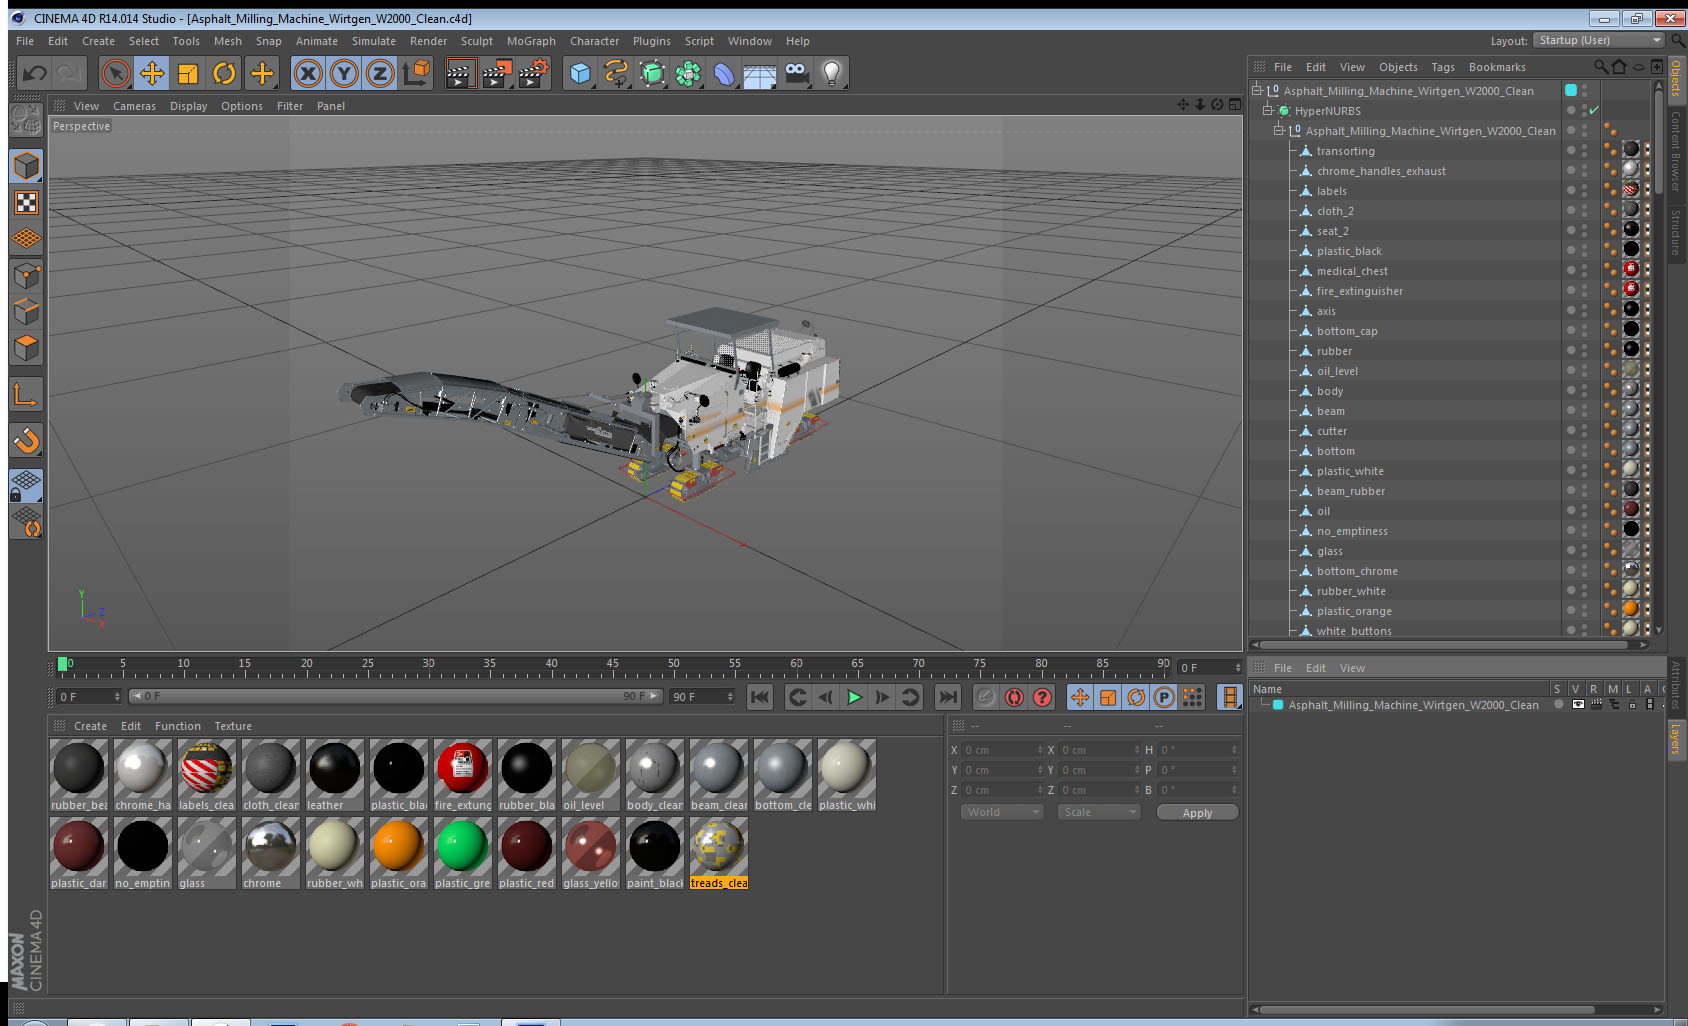Toggle Position keyframe recording
The height and width of the screenshot is (1026, 1688).
(x=1080, y=697)
